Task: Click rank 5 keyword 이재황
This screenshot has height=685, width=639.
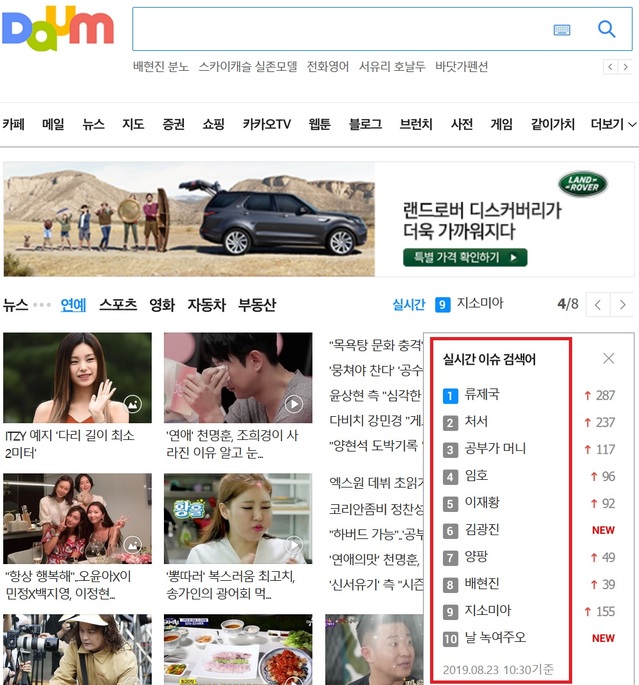Action: click(482, 502)
